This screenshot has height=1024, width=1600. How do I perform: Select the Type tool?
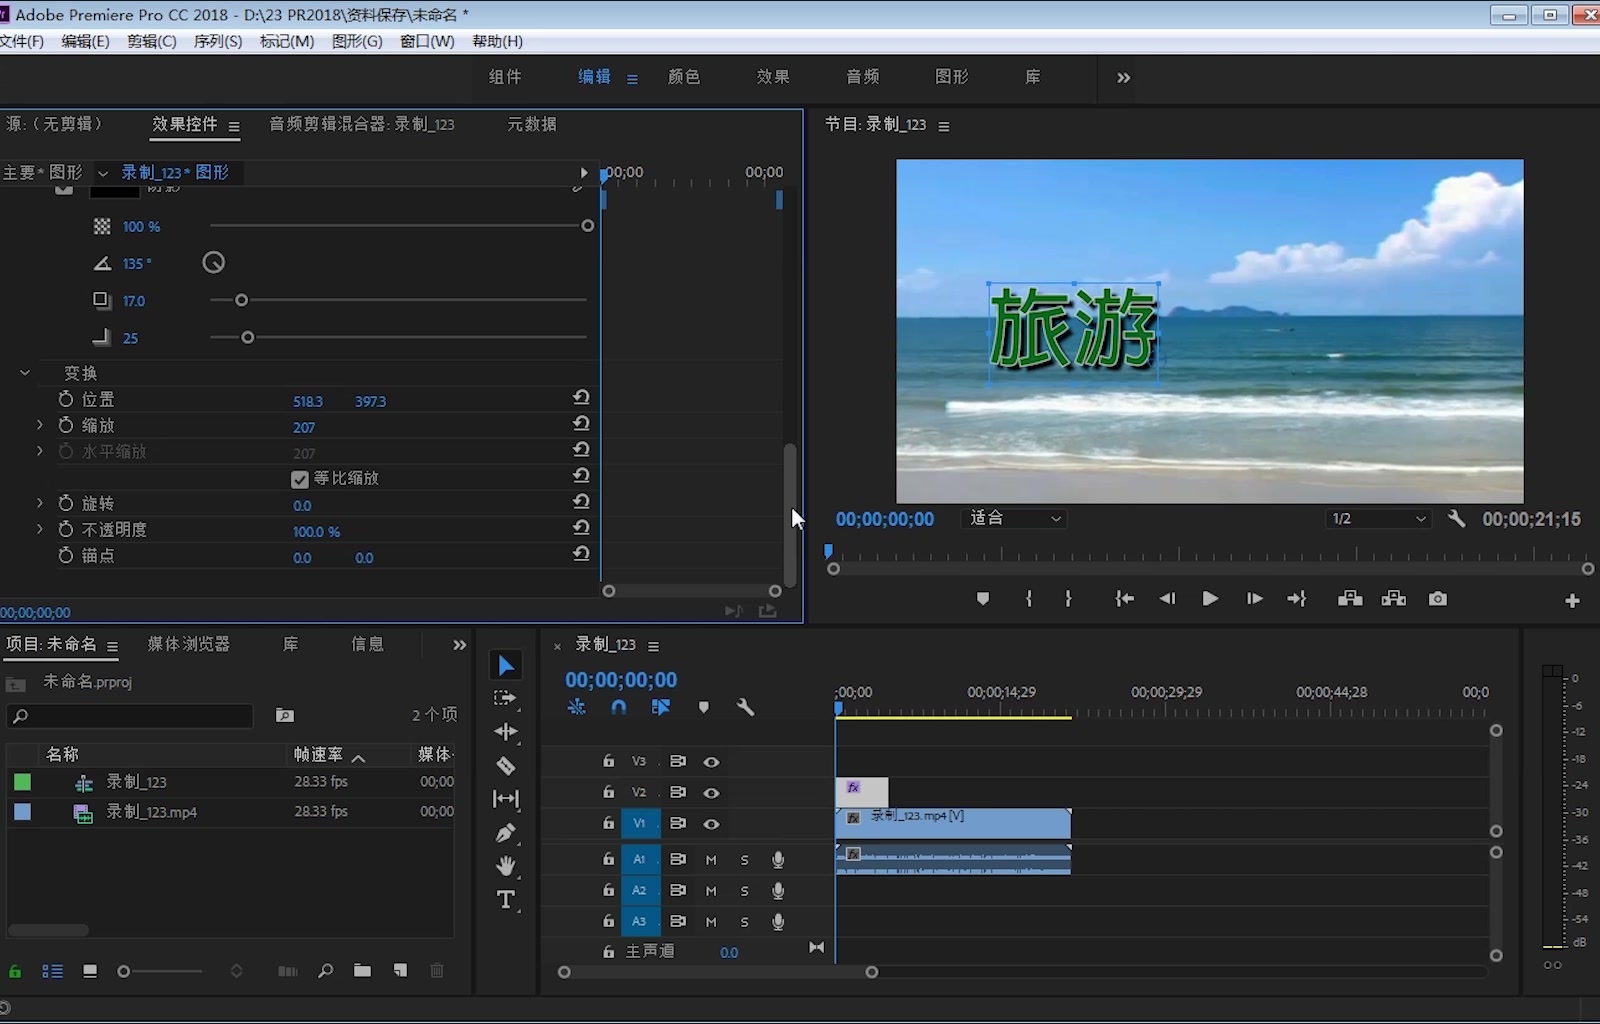[506, 900]
